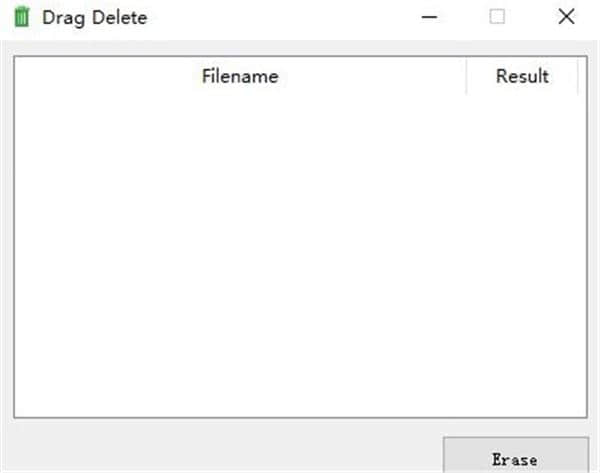The width and height of the screenshot is (600, 473).
Task: Click the divider between Filename and Result
Action: [x=466, y=76]
